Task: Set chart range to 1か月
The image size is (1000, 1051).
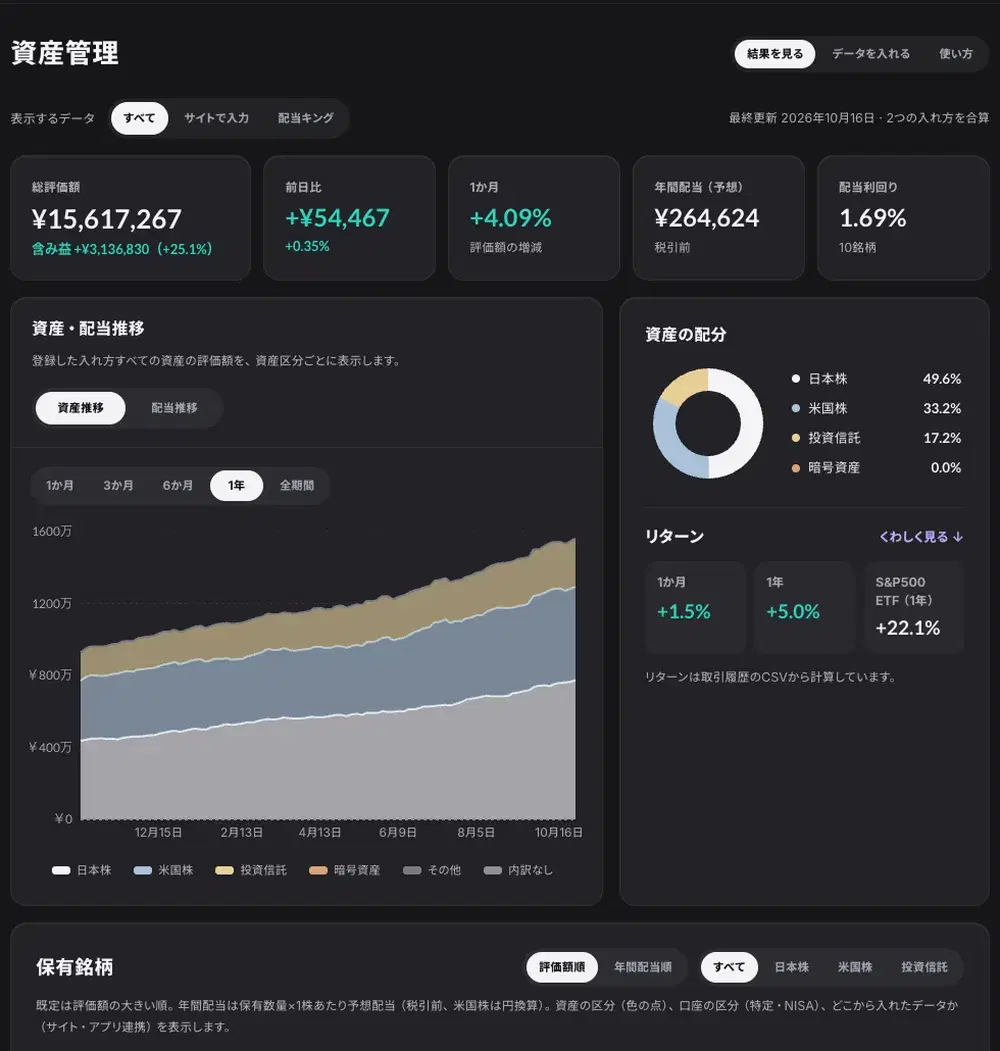Action: (60, 485)
